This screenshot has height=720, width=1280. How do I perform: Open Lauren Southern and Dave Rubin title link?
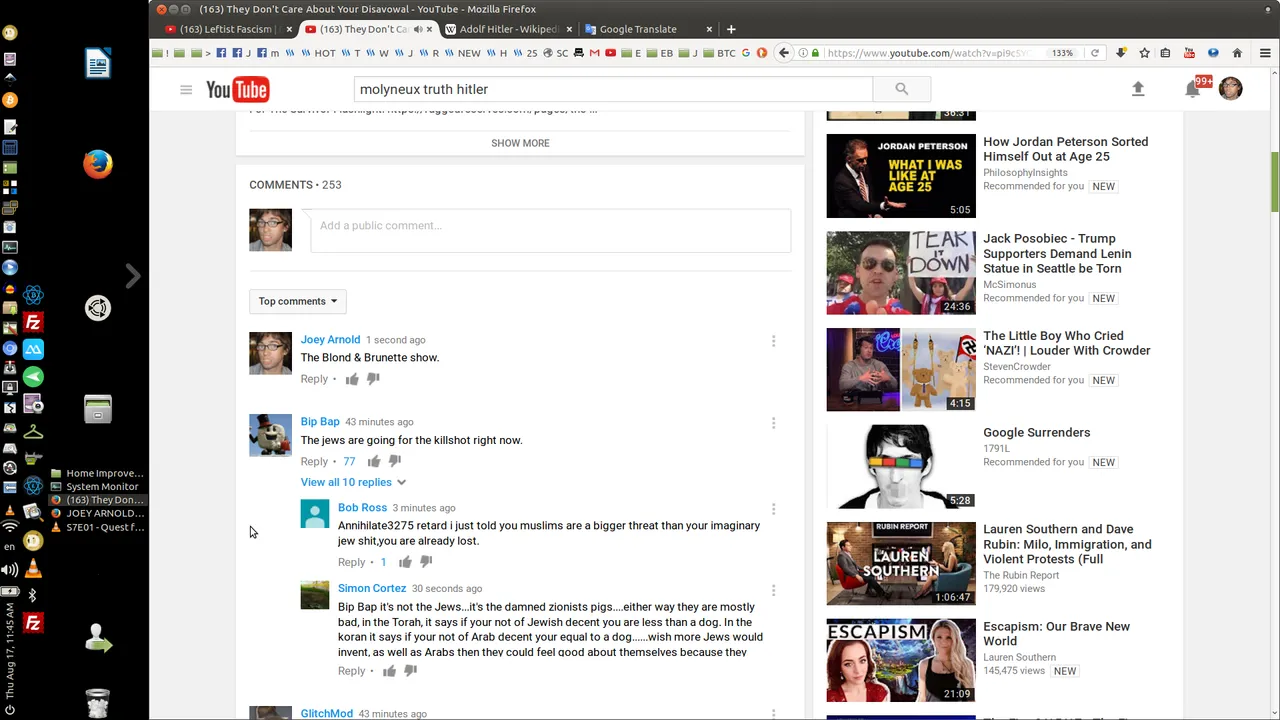tap(1067, 544)
